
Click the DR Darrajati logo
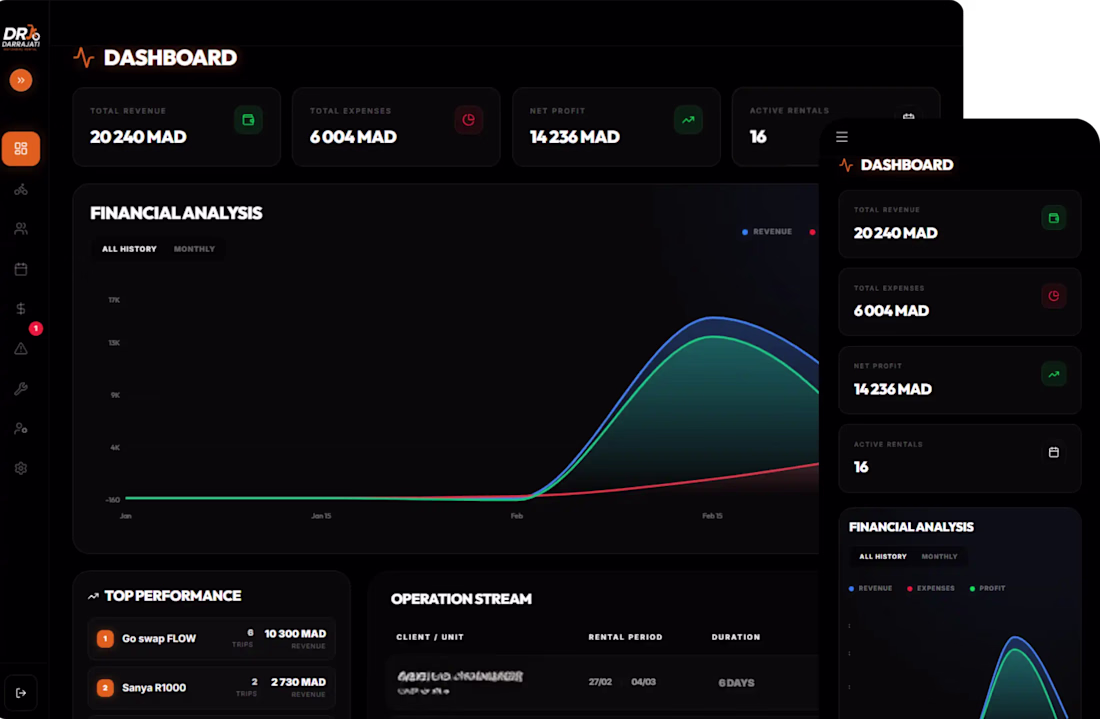point(21,37)
